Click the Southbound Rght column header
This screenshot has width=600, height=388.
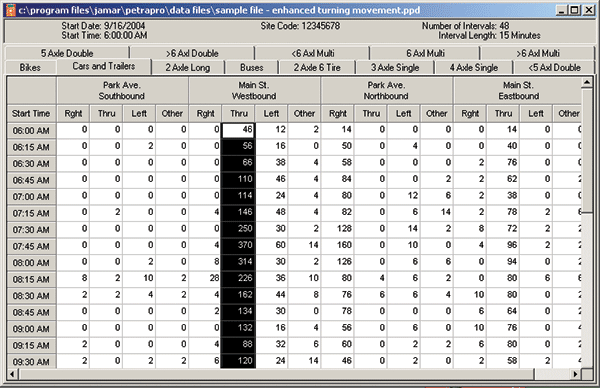point(73,113)
